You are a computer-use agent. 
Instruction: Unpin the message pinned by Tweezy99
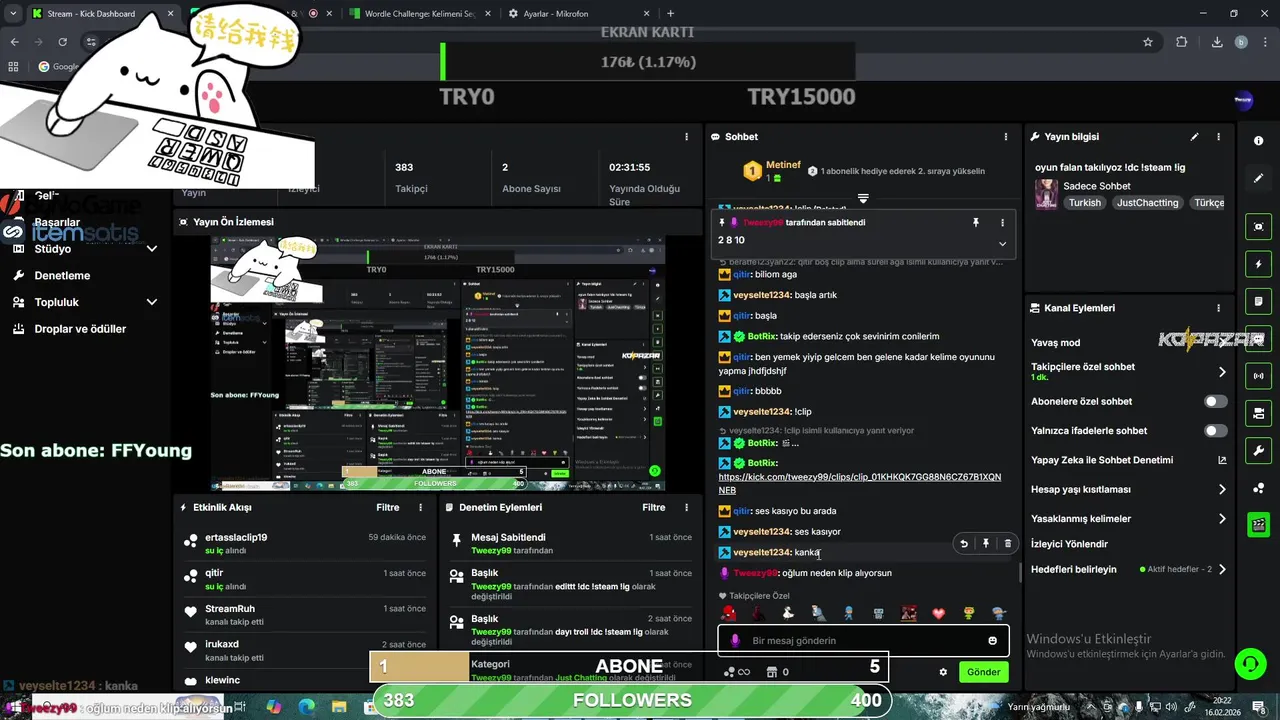coord(976,223)
